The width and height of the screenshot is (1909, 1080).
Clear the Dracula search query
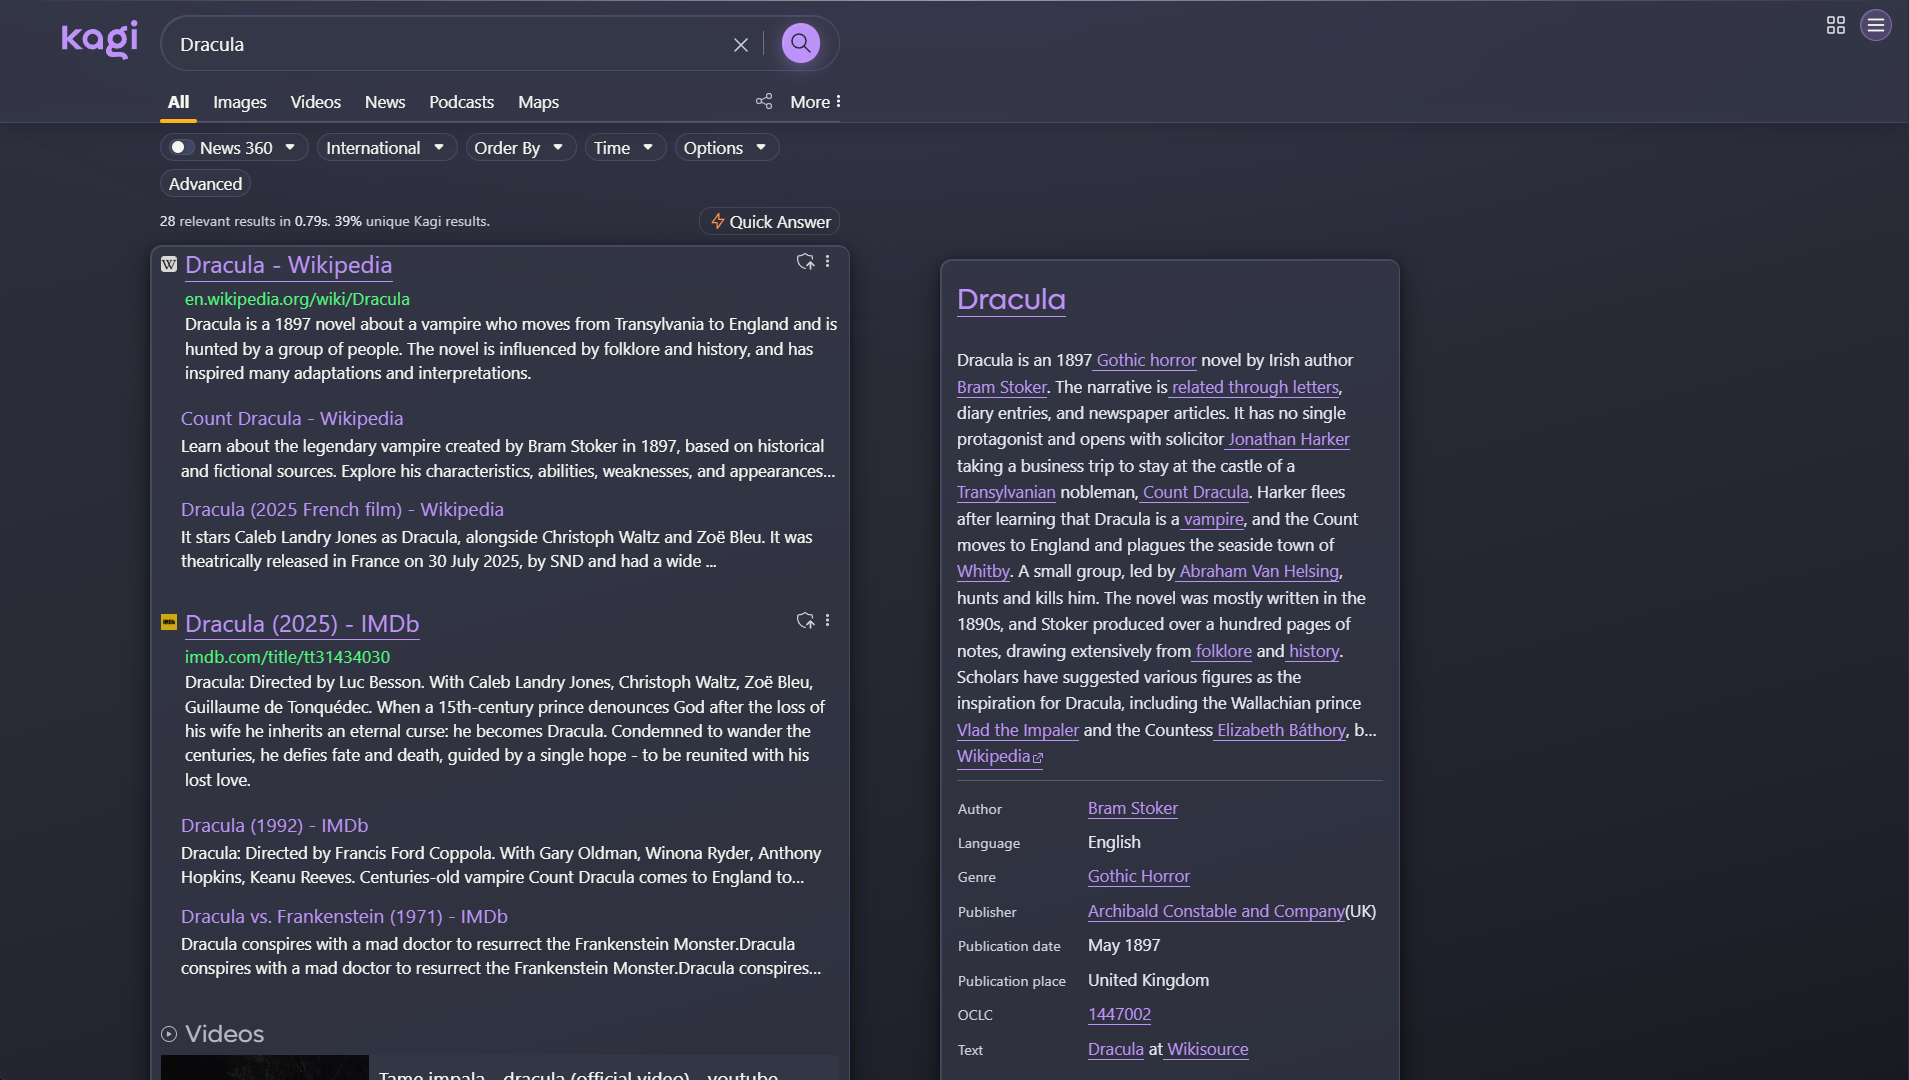pyautogui.click(x=741, y=45)
